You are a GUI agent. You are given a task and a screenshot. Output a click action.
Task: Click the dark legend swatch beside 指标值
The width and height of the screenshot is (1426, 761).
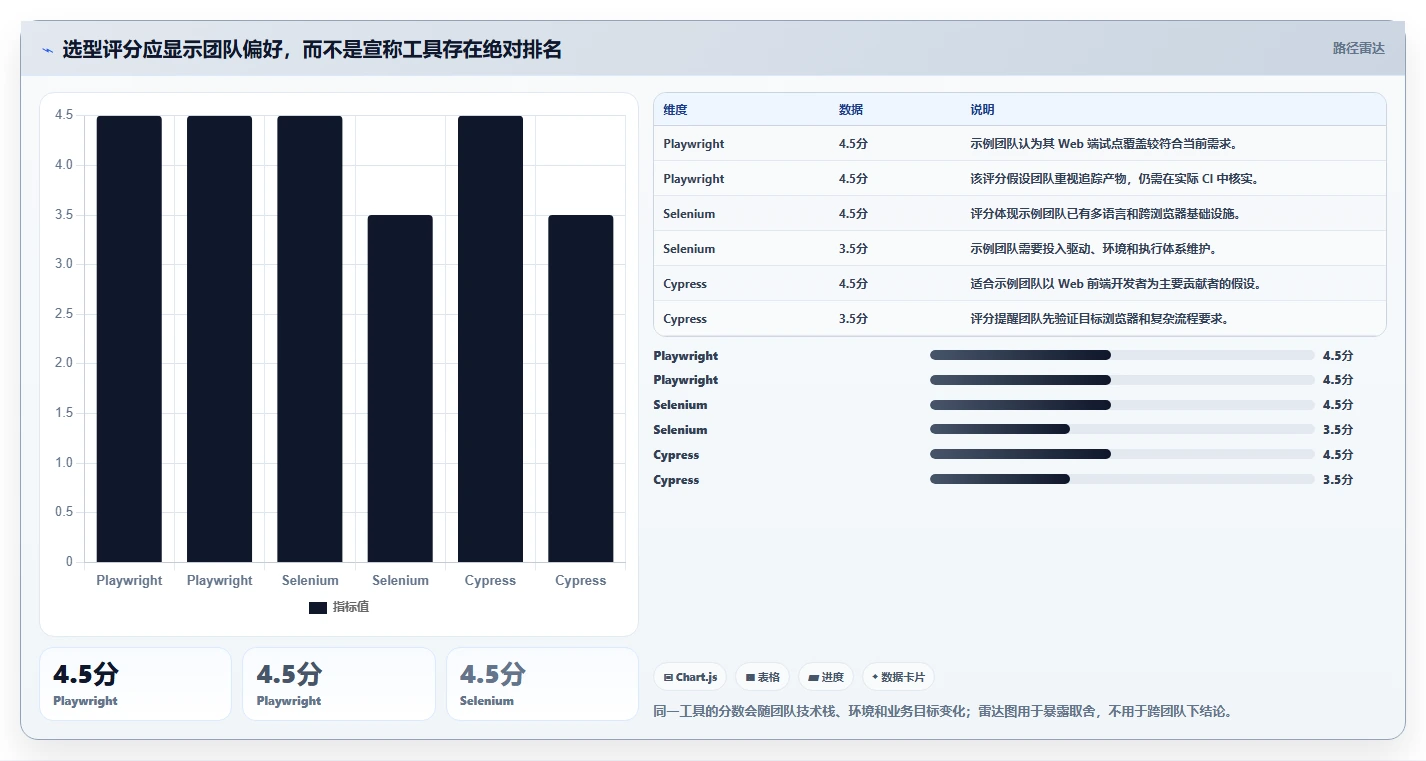click(318, 607)
